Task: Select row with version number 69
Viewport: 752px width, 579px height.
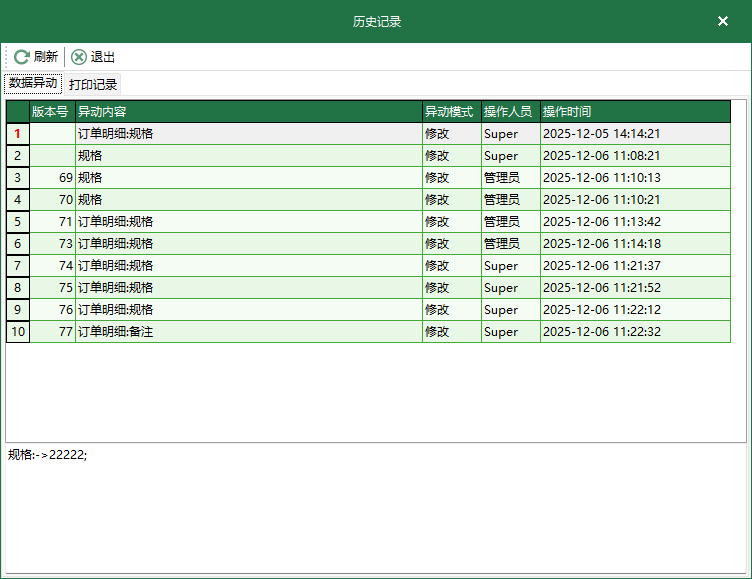Action: coord(52,178)
